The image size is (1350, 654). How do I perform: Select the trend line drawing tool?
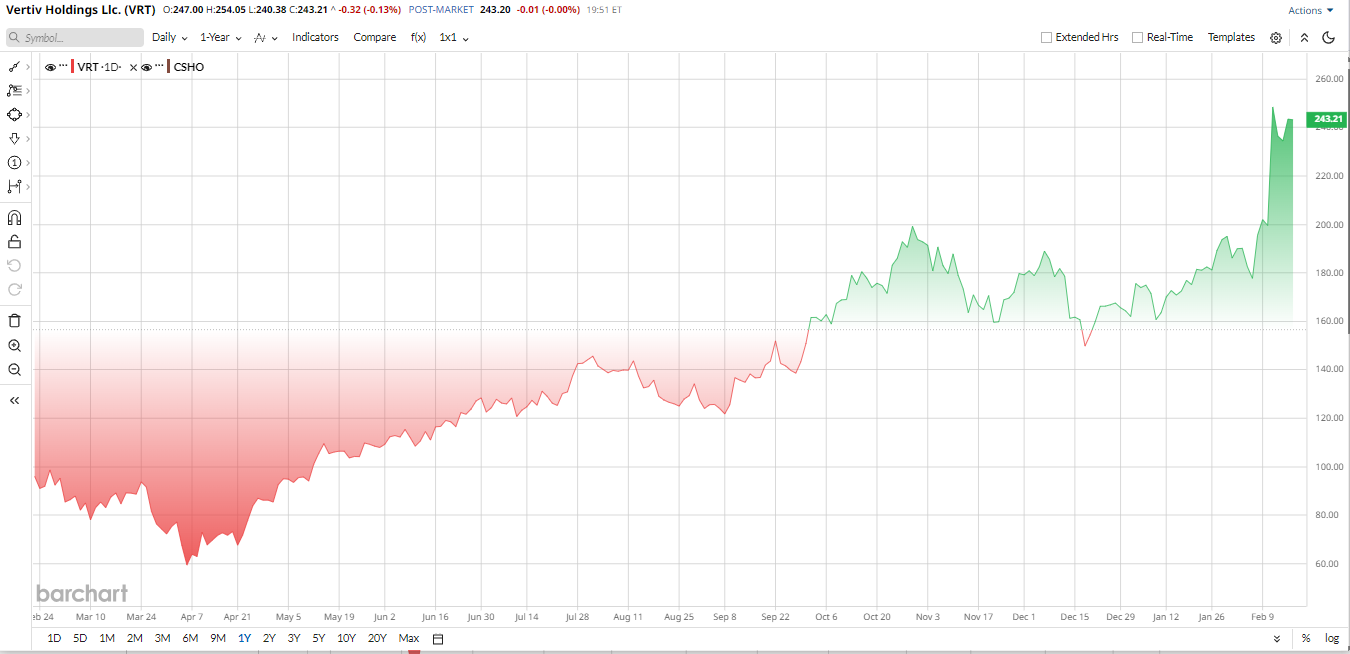[14, 66]
